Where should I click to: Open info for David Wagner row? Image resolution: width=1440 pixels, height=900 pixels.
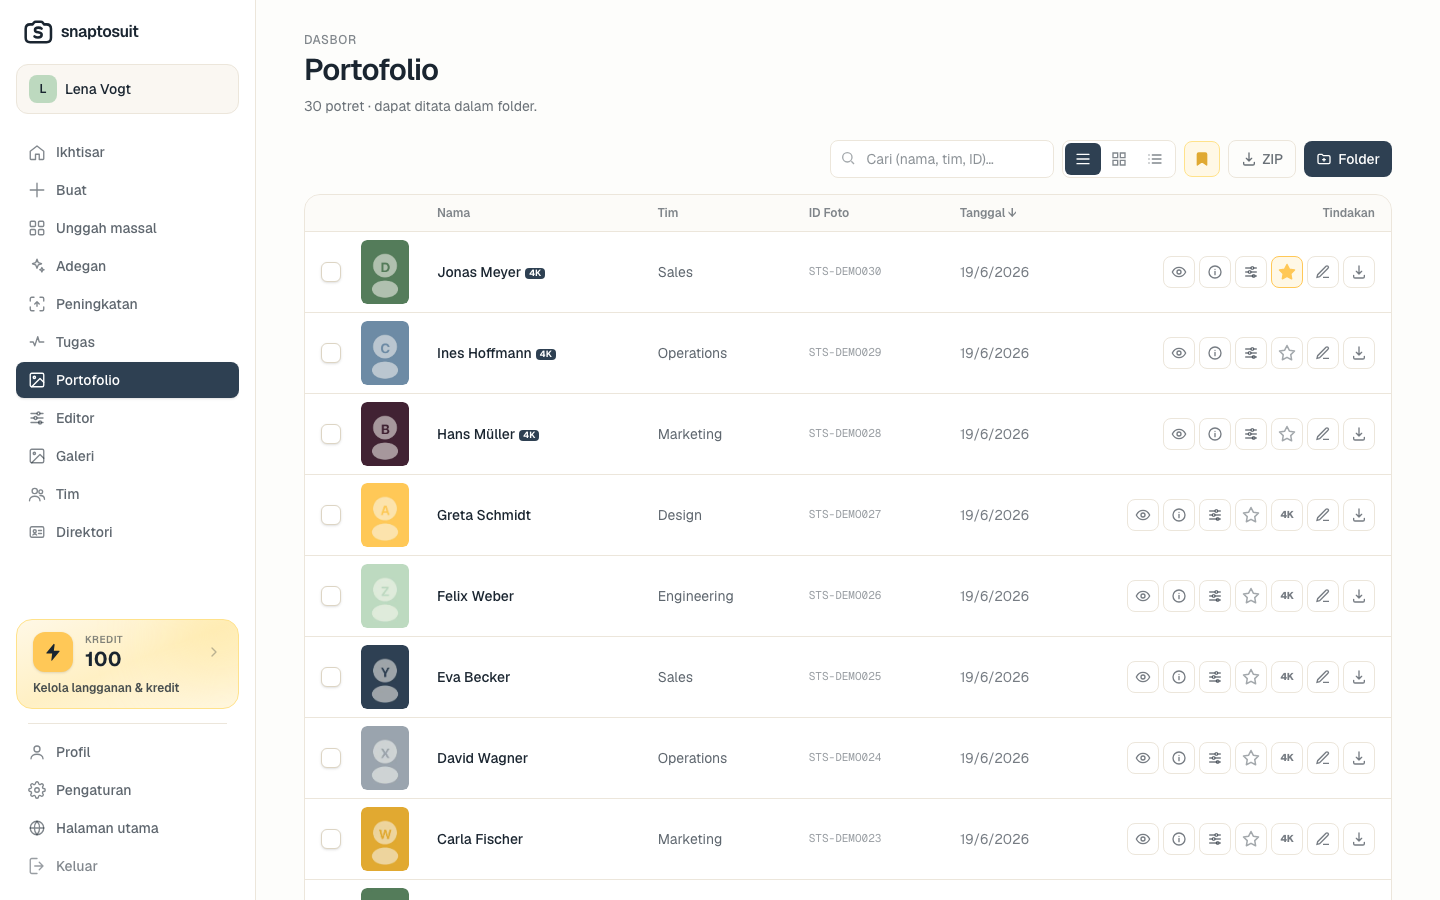click(x=1179, y=758)
